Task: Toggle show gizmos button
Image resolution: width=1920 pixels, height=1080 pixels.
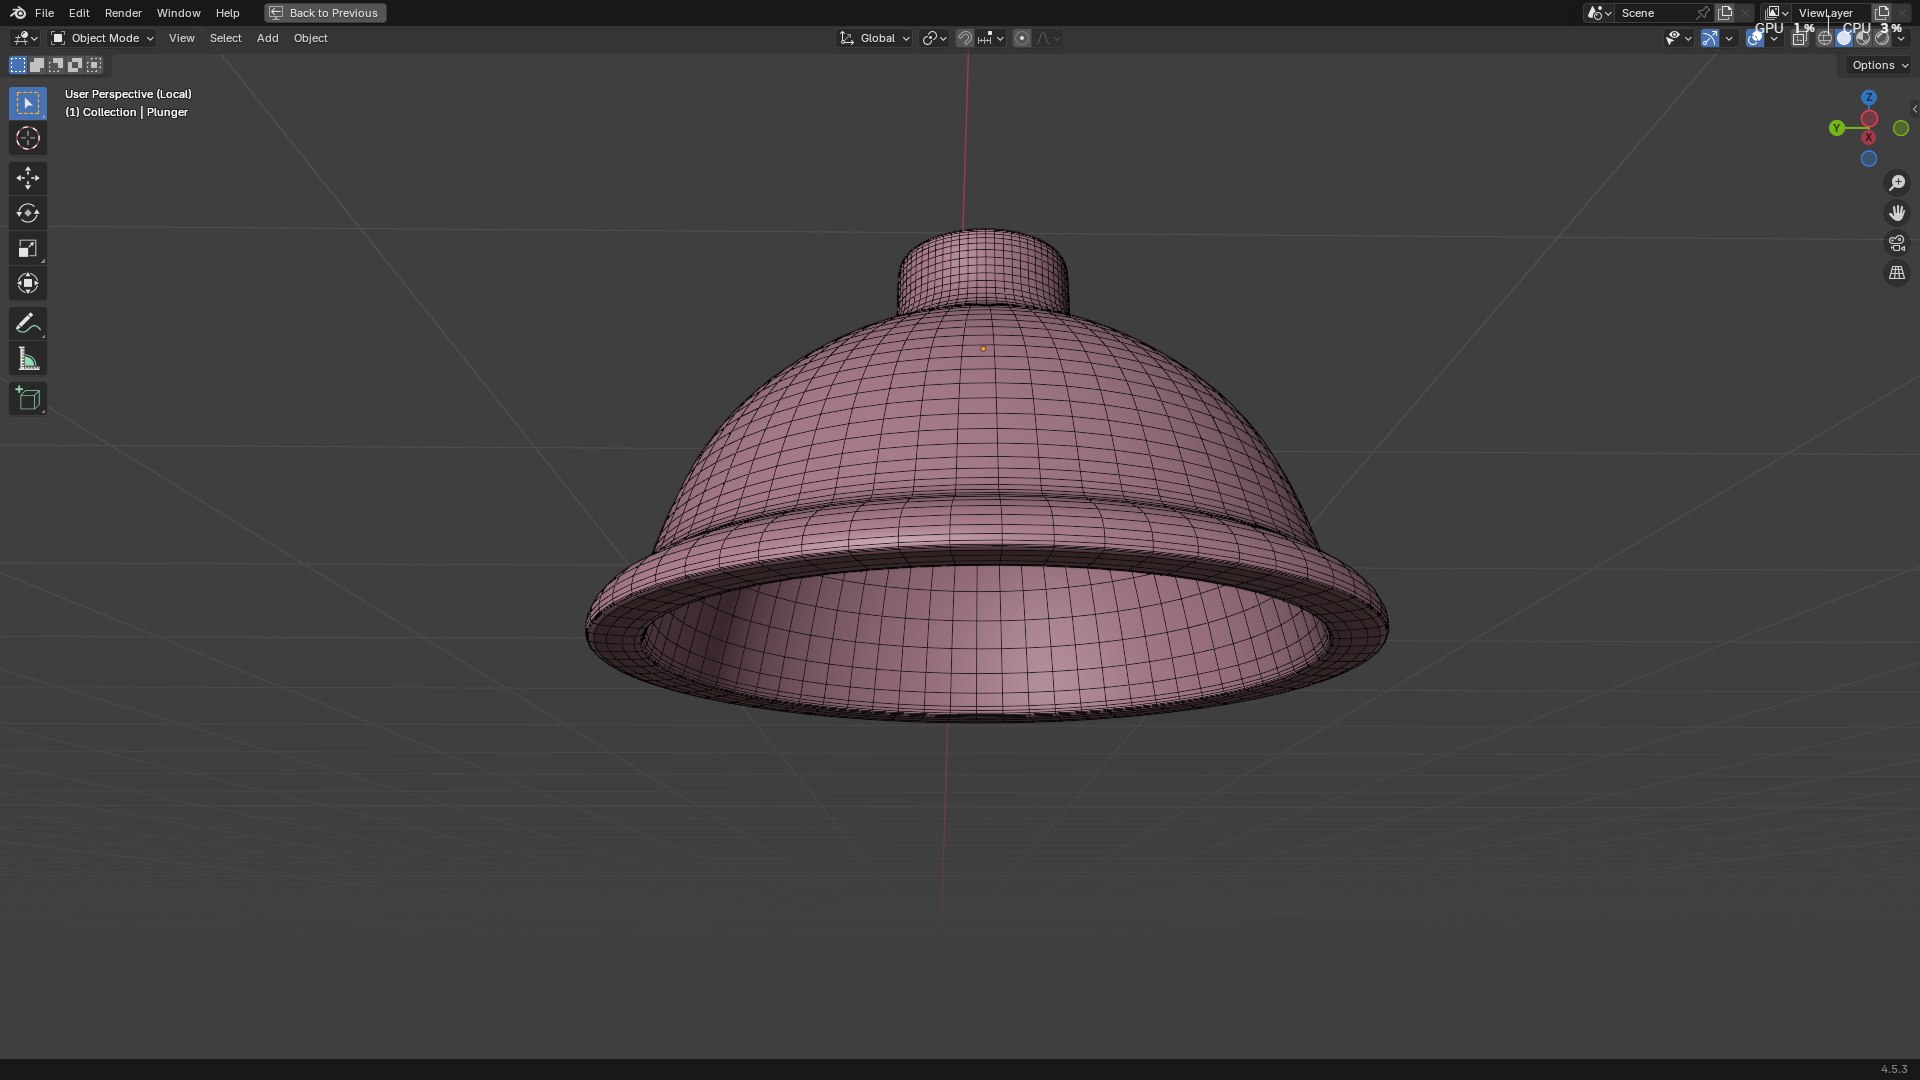Action: (x=1710, y=38)
